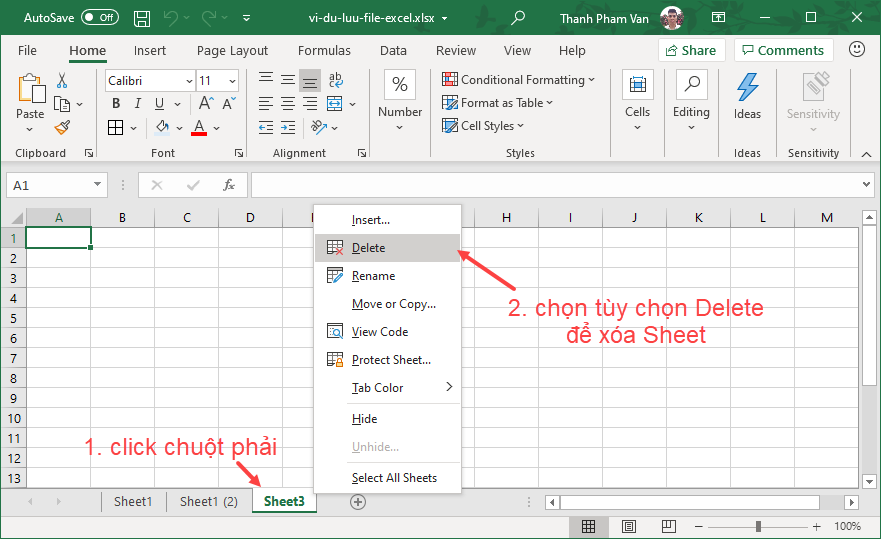
Task: Open the Search magnifier in title bar
Action: point(517,17)
